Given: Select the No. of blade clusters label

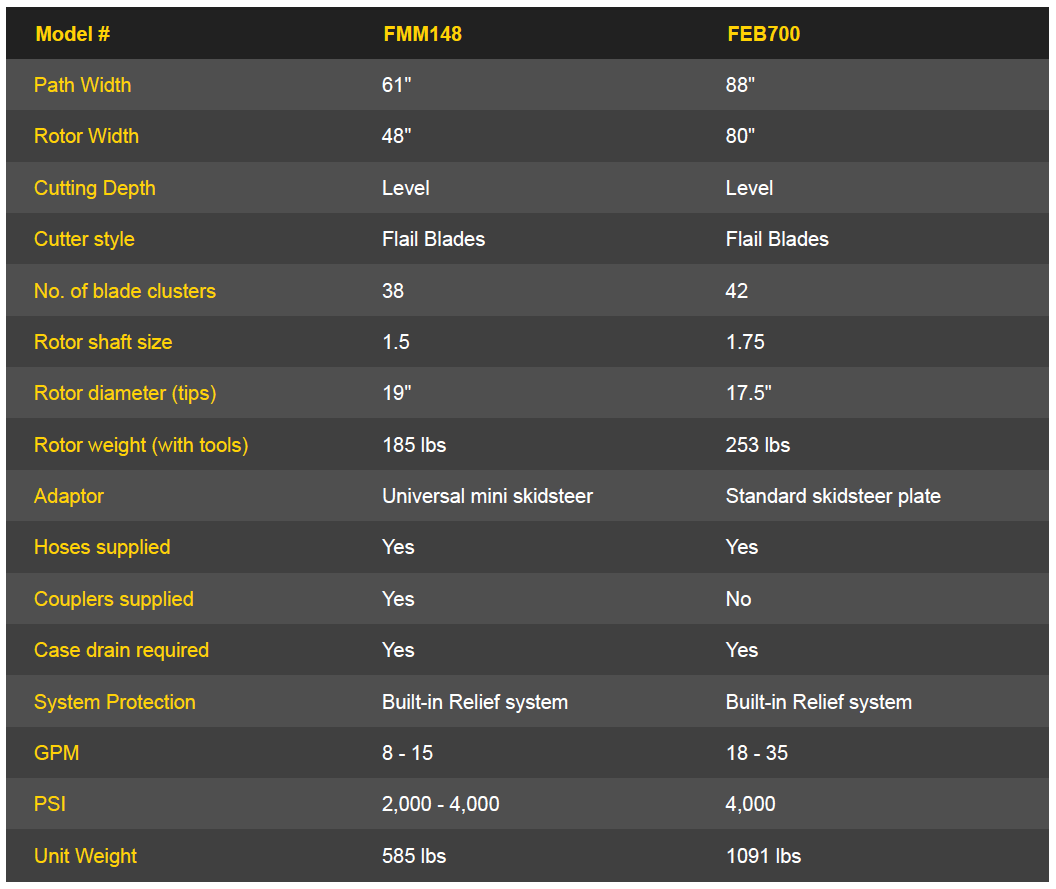Looking at the screenshot, I should click(125, 291).
